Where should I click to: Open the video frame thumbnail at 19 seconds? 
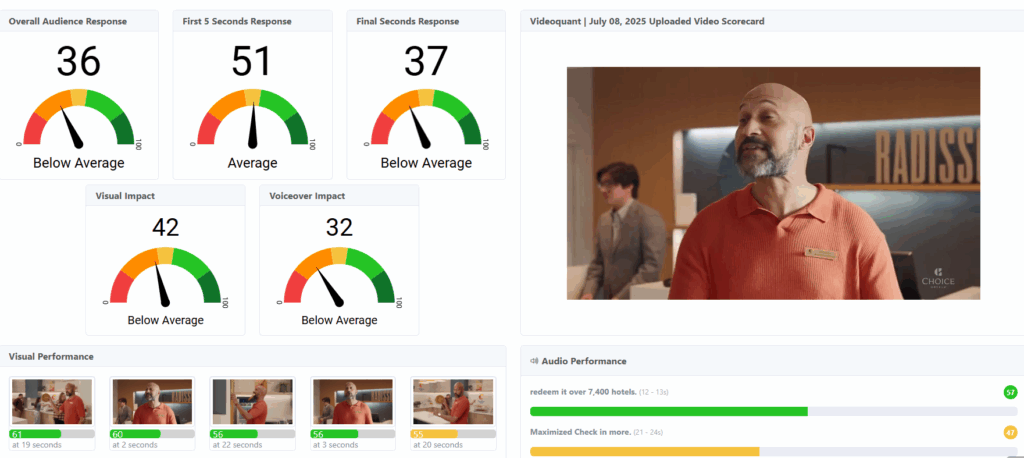coord(52,402)
